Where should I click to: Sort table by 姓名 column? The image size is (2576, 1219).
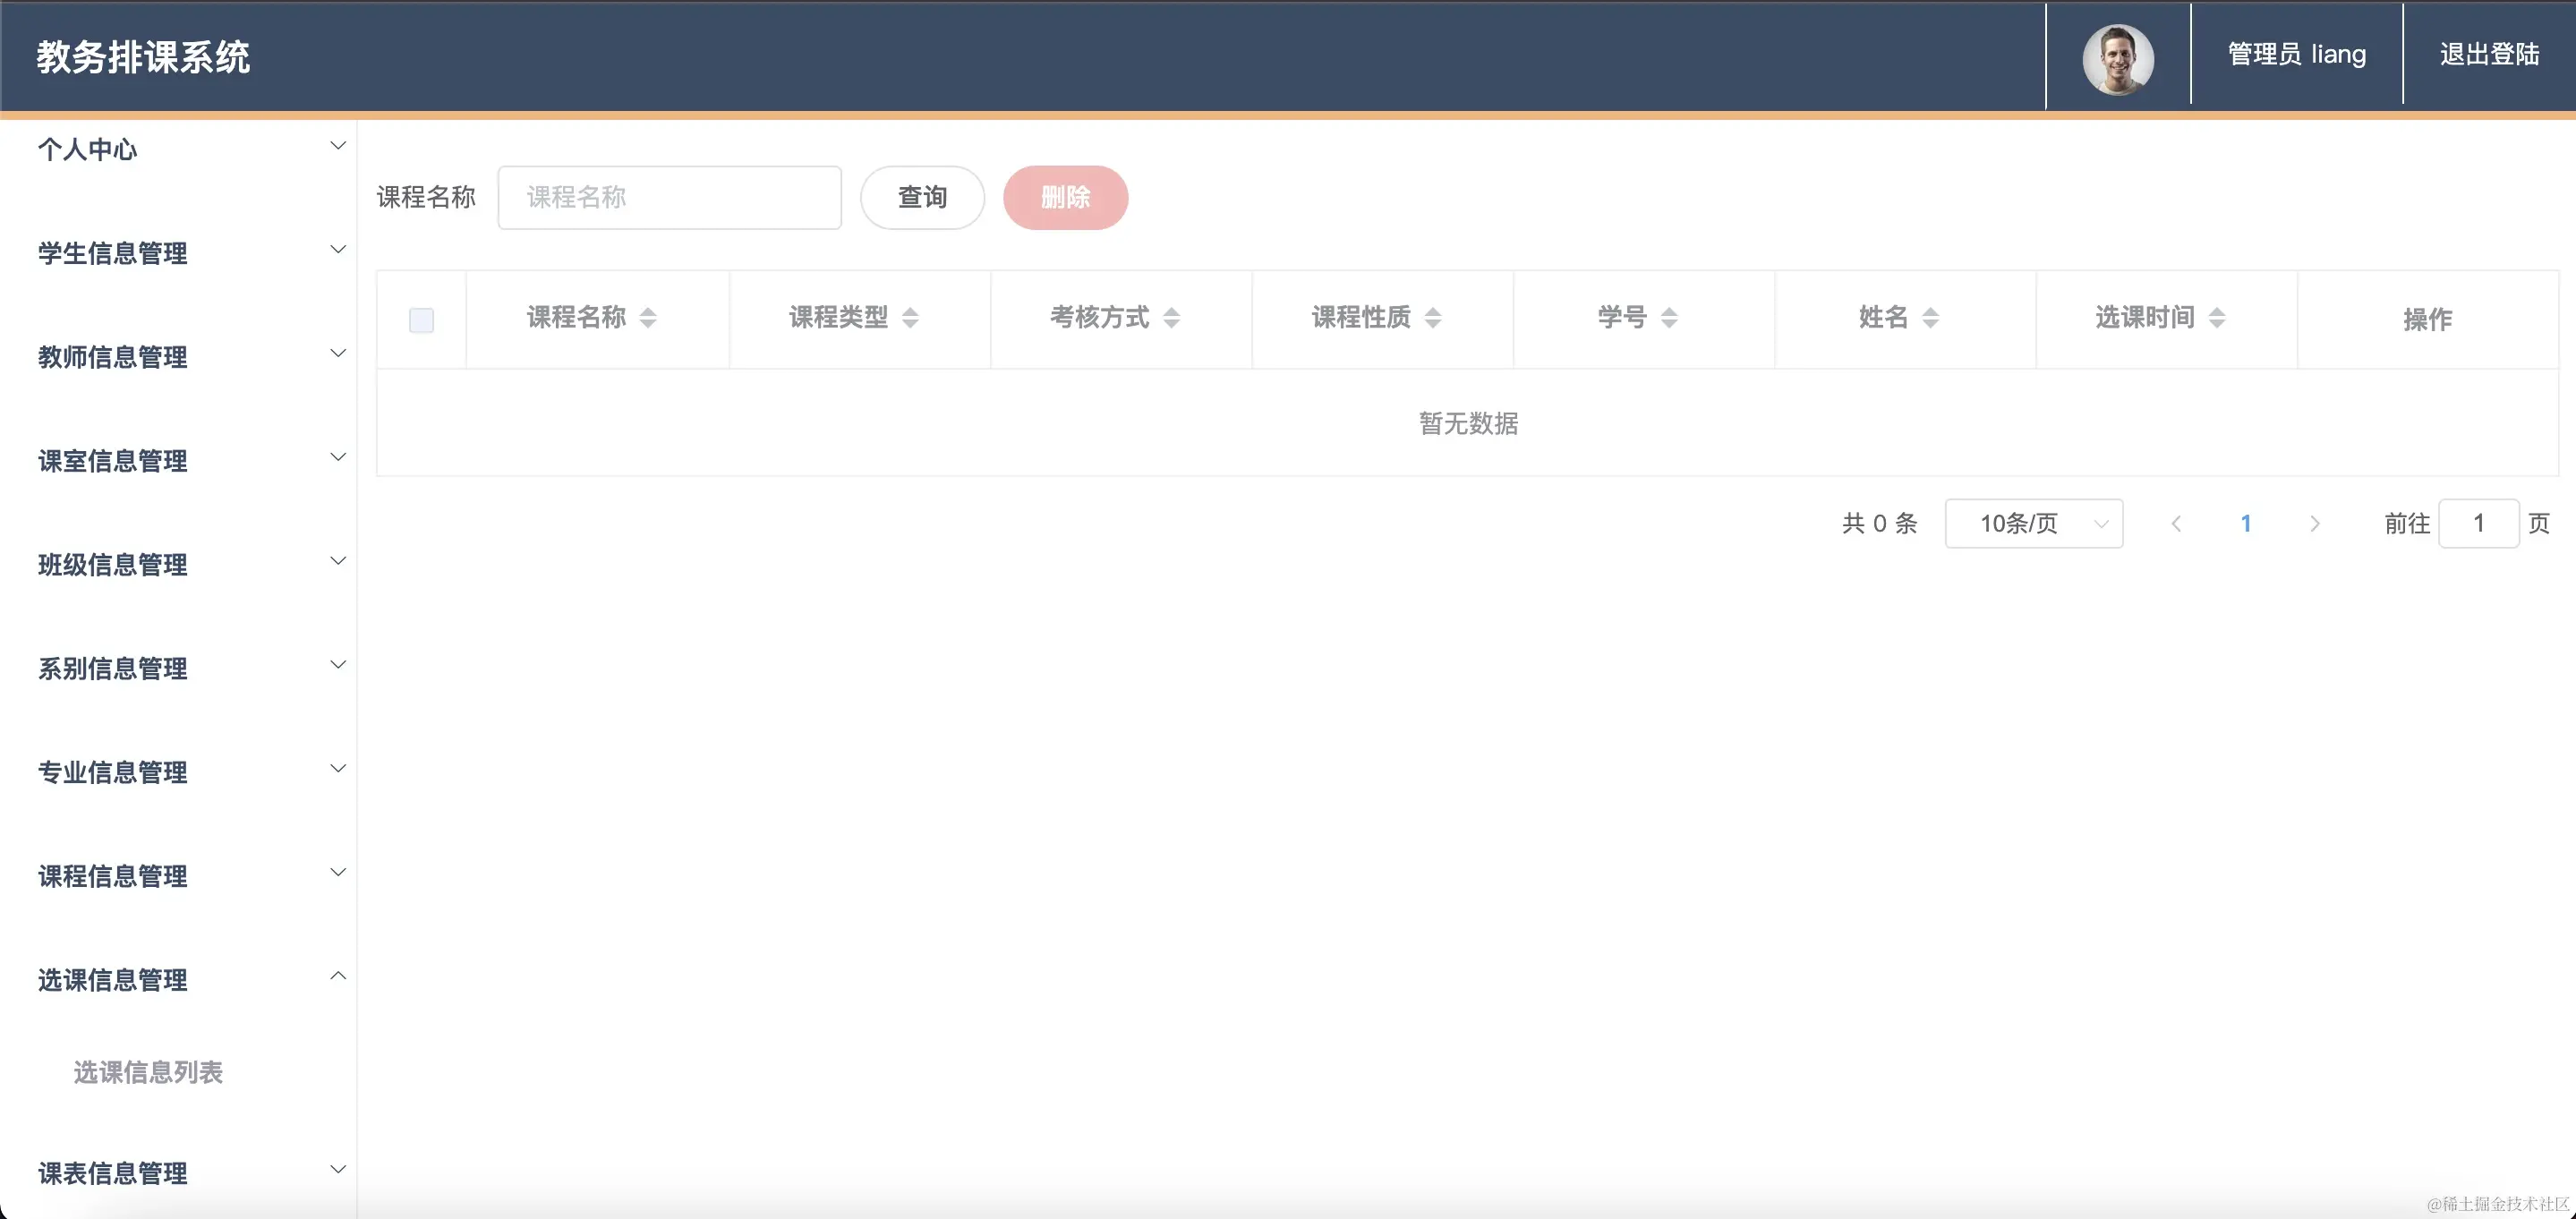[x=1931, y=318]
